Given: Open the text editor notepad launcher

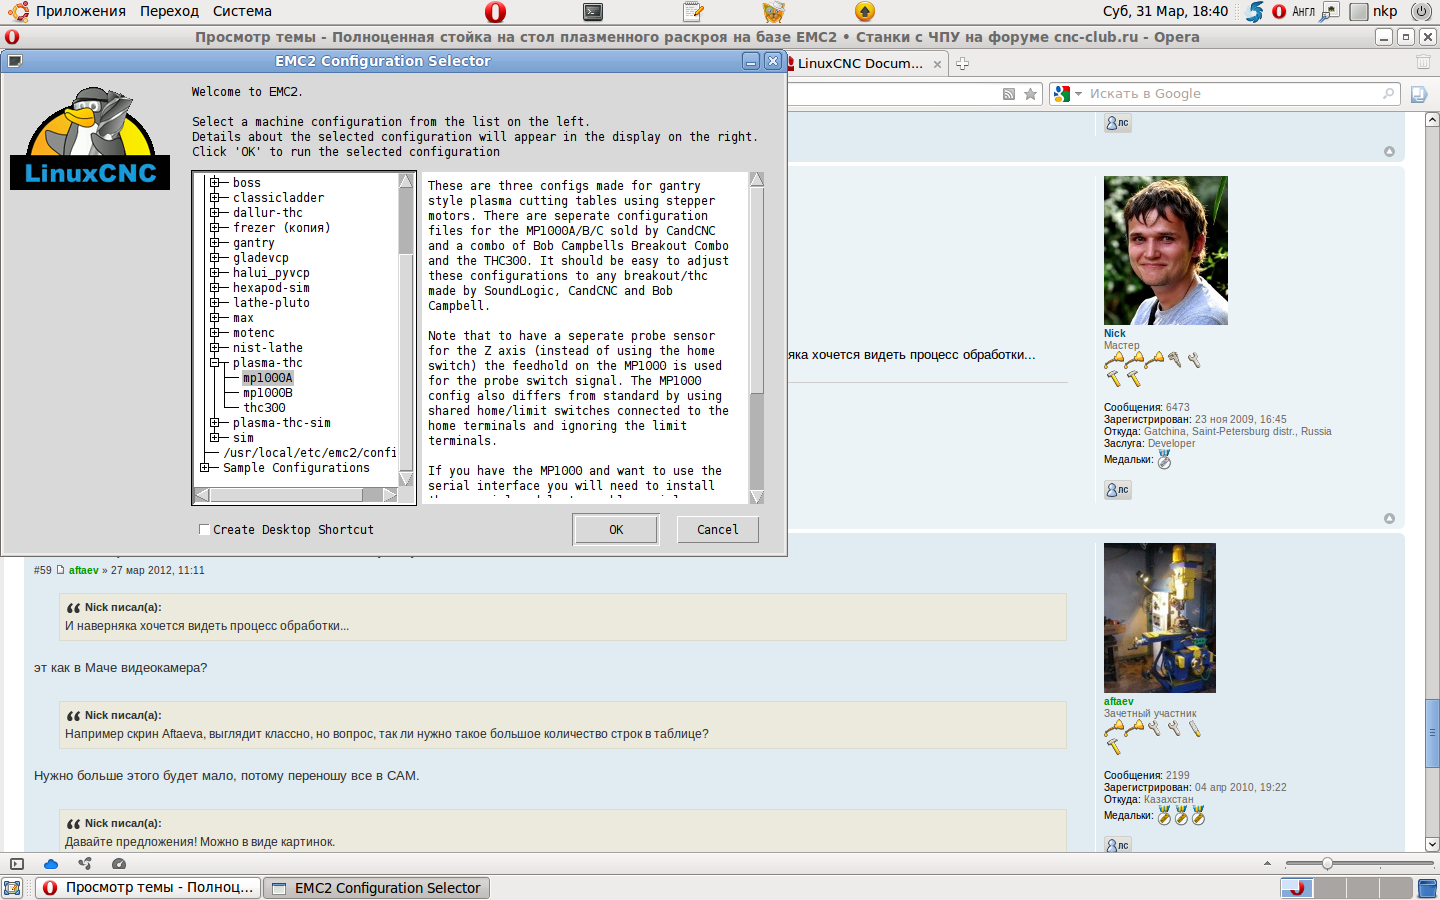Looking at the screenshot, I should 693,12.
